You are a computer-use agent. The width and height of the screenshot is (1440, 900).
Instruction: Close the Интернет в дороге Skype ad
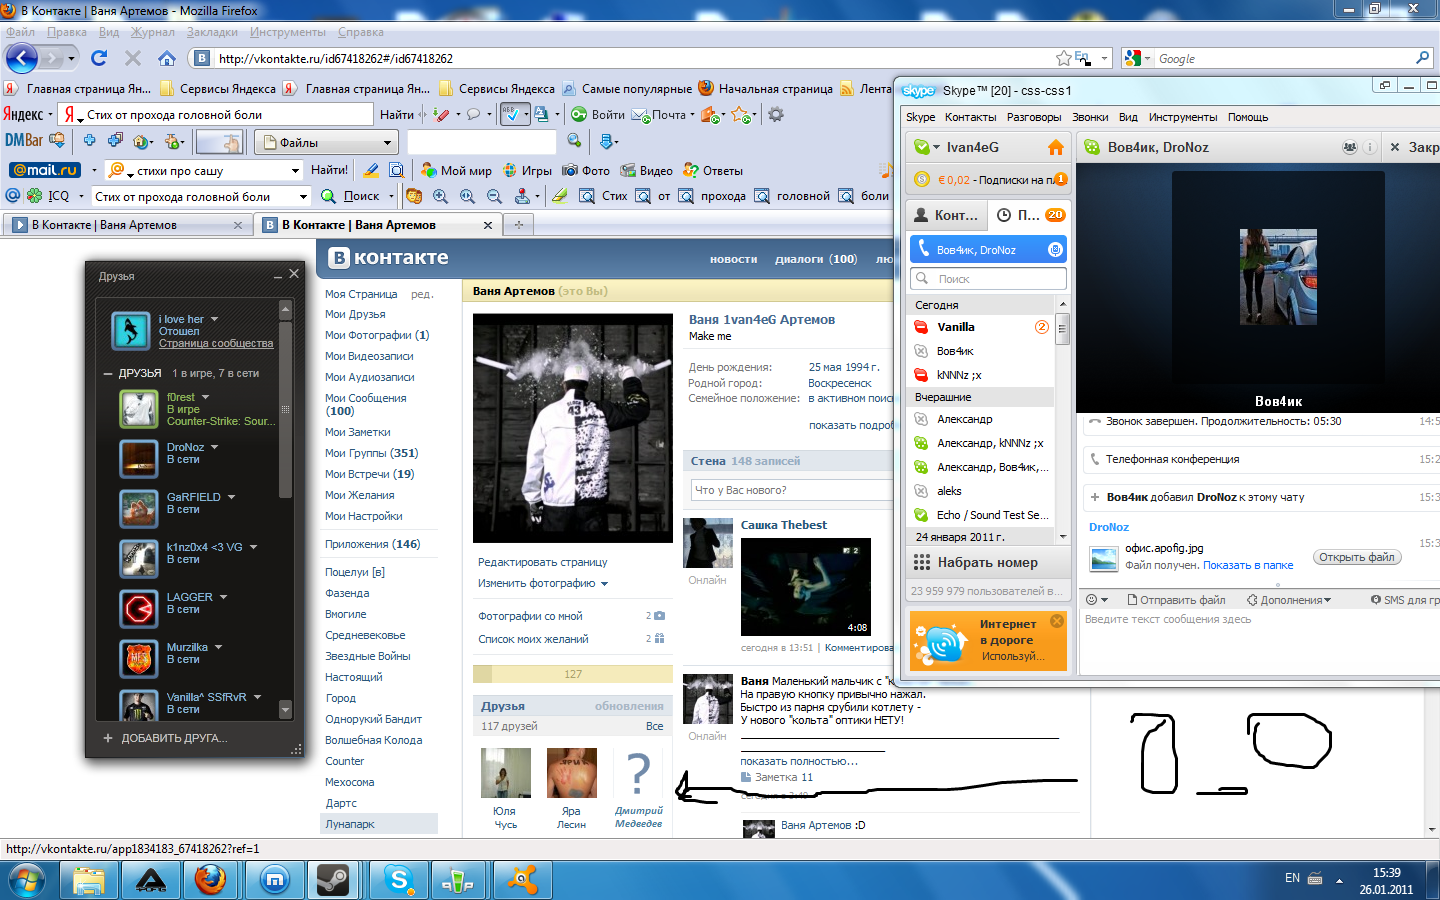(x=1057, y=621)
